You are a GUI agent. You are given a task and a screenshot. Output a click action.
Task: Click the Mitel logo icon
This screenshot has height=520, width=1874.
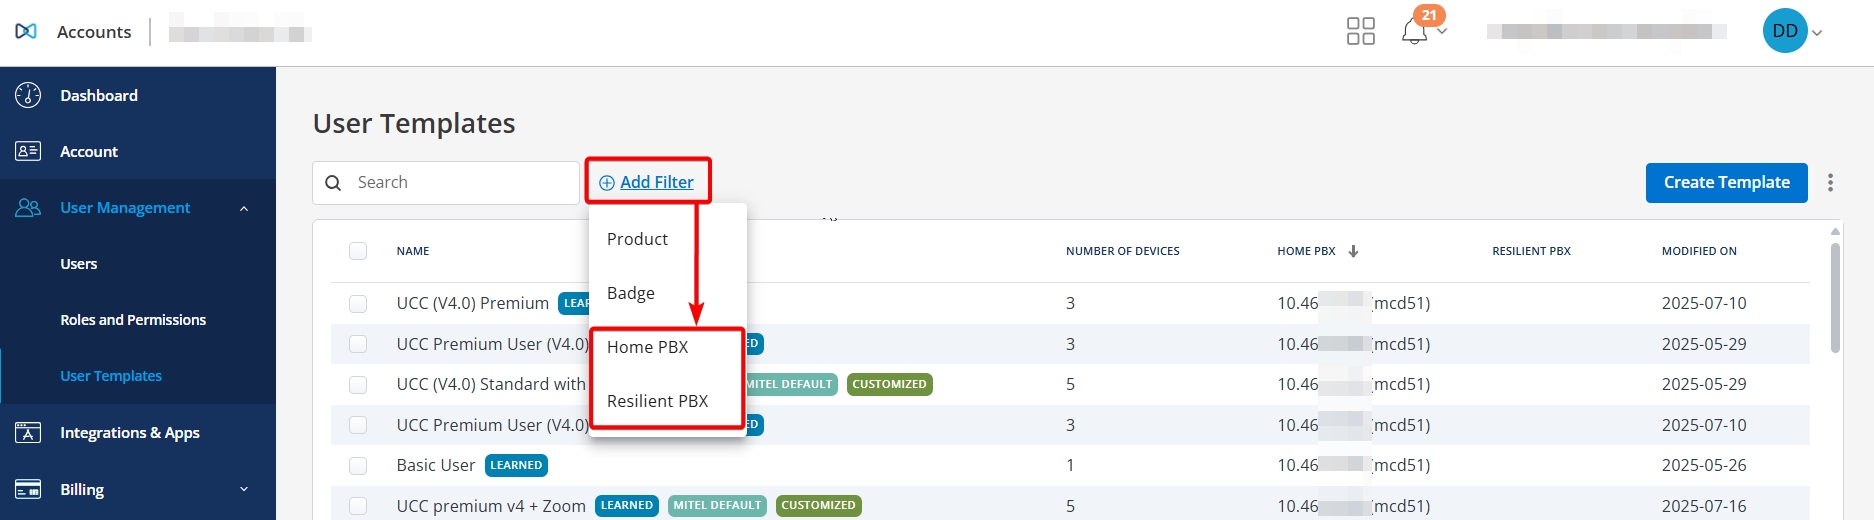point(26,31)
